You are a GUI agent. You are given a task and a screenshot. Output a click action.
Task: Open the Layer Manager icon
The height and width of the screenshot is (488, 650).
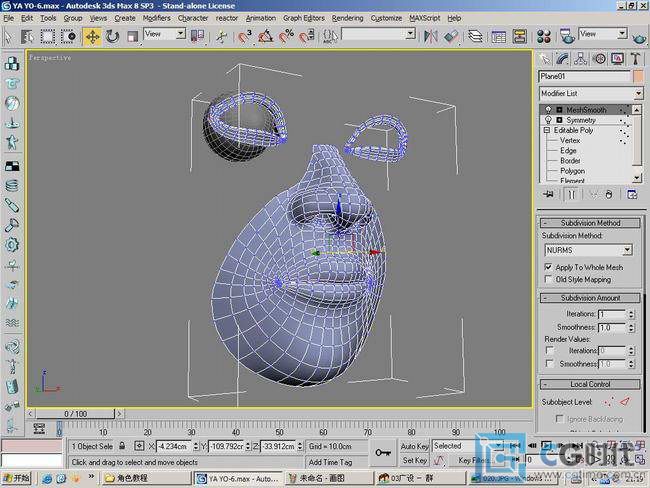pyautogui.click(x=475, y=36)
